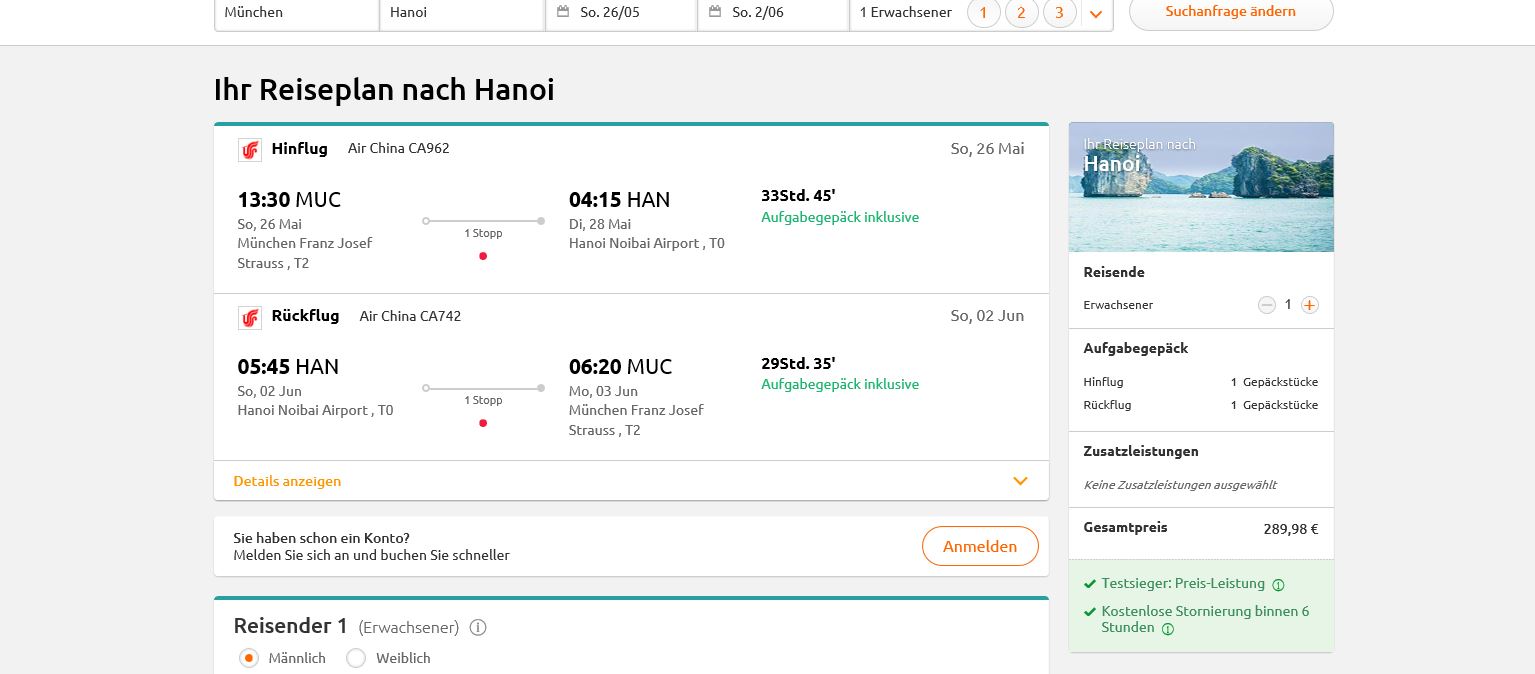Expand Details anzeigen link
The image size is (1535, 674).
pos(287,481)
